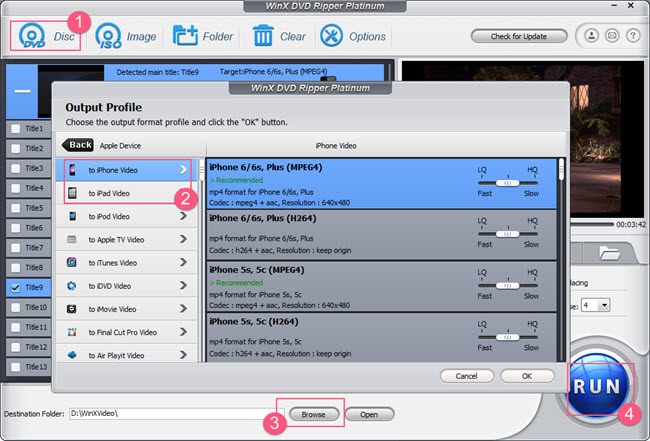The height and width of the screenshot is (441, 650).
Task: Choose iPhone 5s, 5c (H264) profile
Action: pos(381,337)
